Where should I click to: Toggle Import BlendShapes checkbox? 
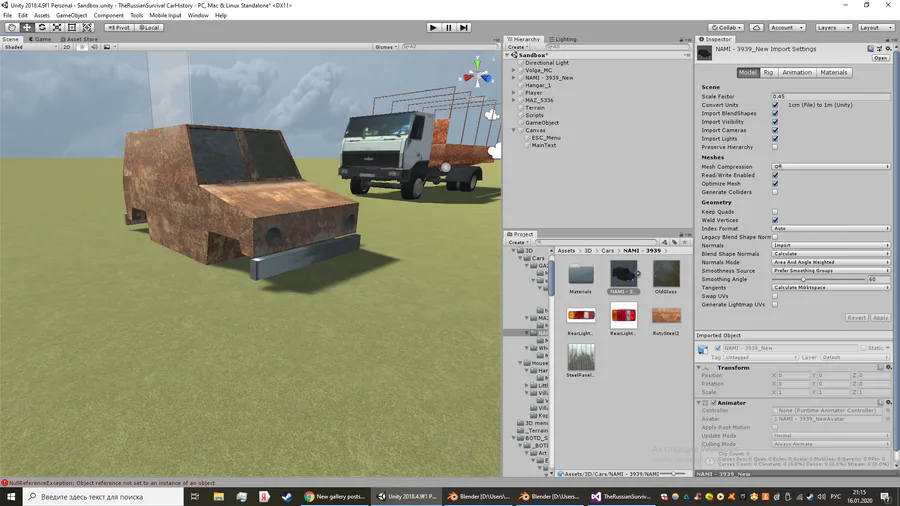(x=775, y=114)
